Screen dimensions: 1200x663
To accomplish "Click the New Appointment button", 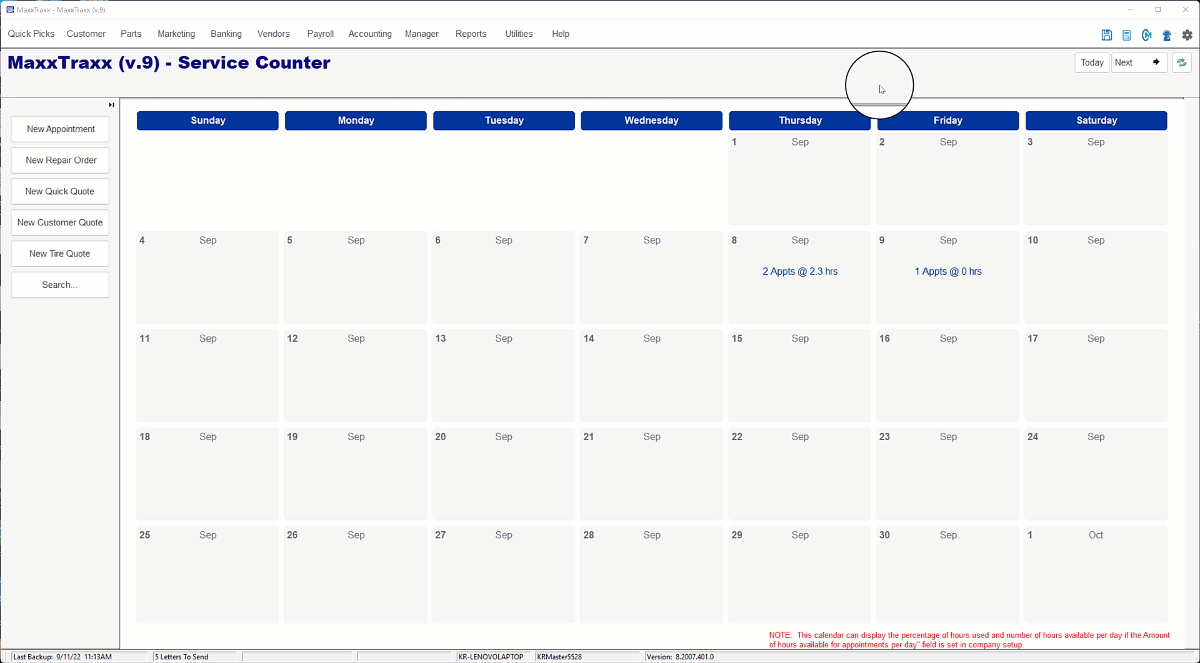I will [x=60, y=129].
